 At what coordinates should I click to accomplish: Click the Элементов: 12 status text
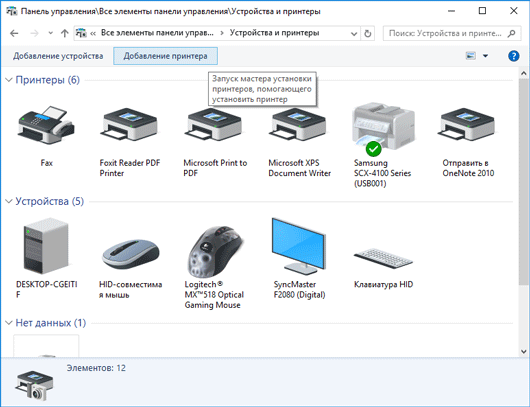(x=96, y=368)
